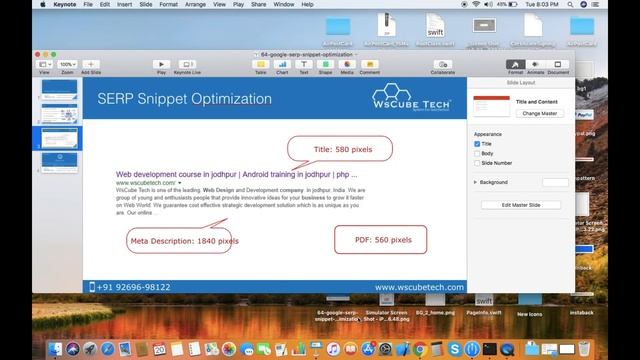The height and width of the screenshot is (360, 640).
Task: Open the Slide menu
Action: point(146,4)
